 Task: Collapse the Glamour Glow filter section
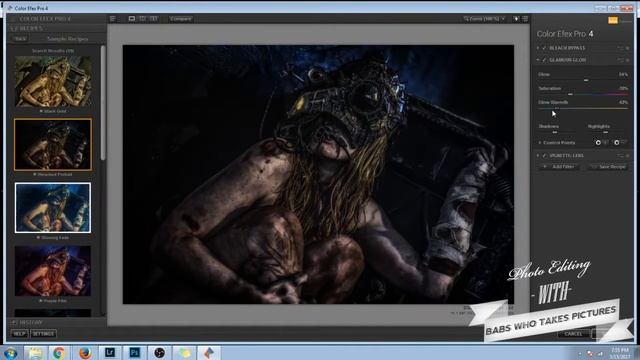pyautogui.click(x=538, y=60)
